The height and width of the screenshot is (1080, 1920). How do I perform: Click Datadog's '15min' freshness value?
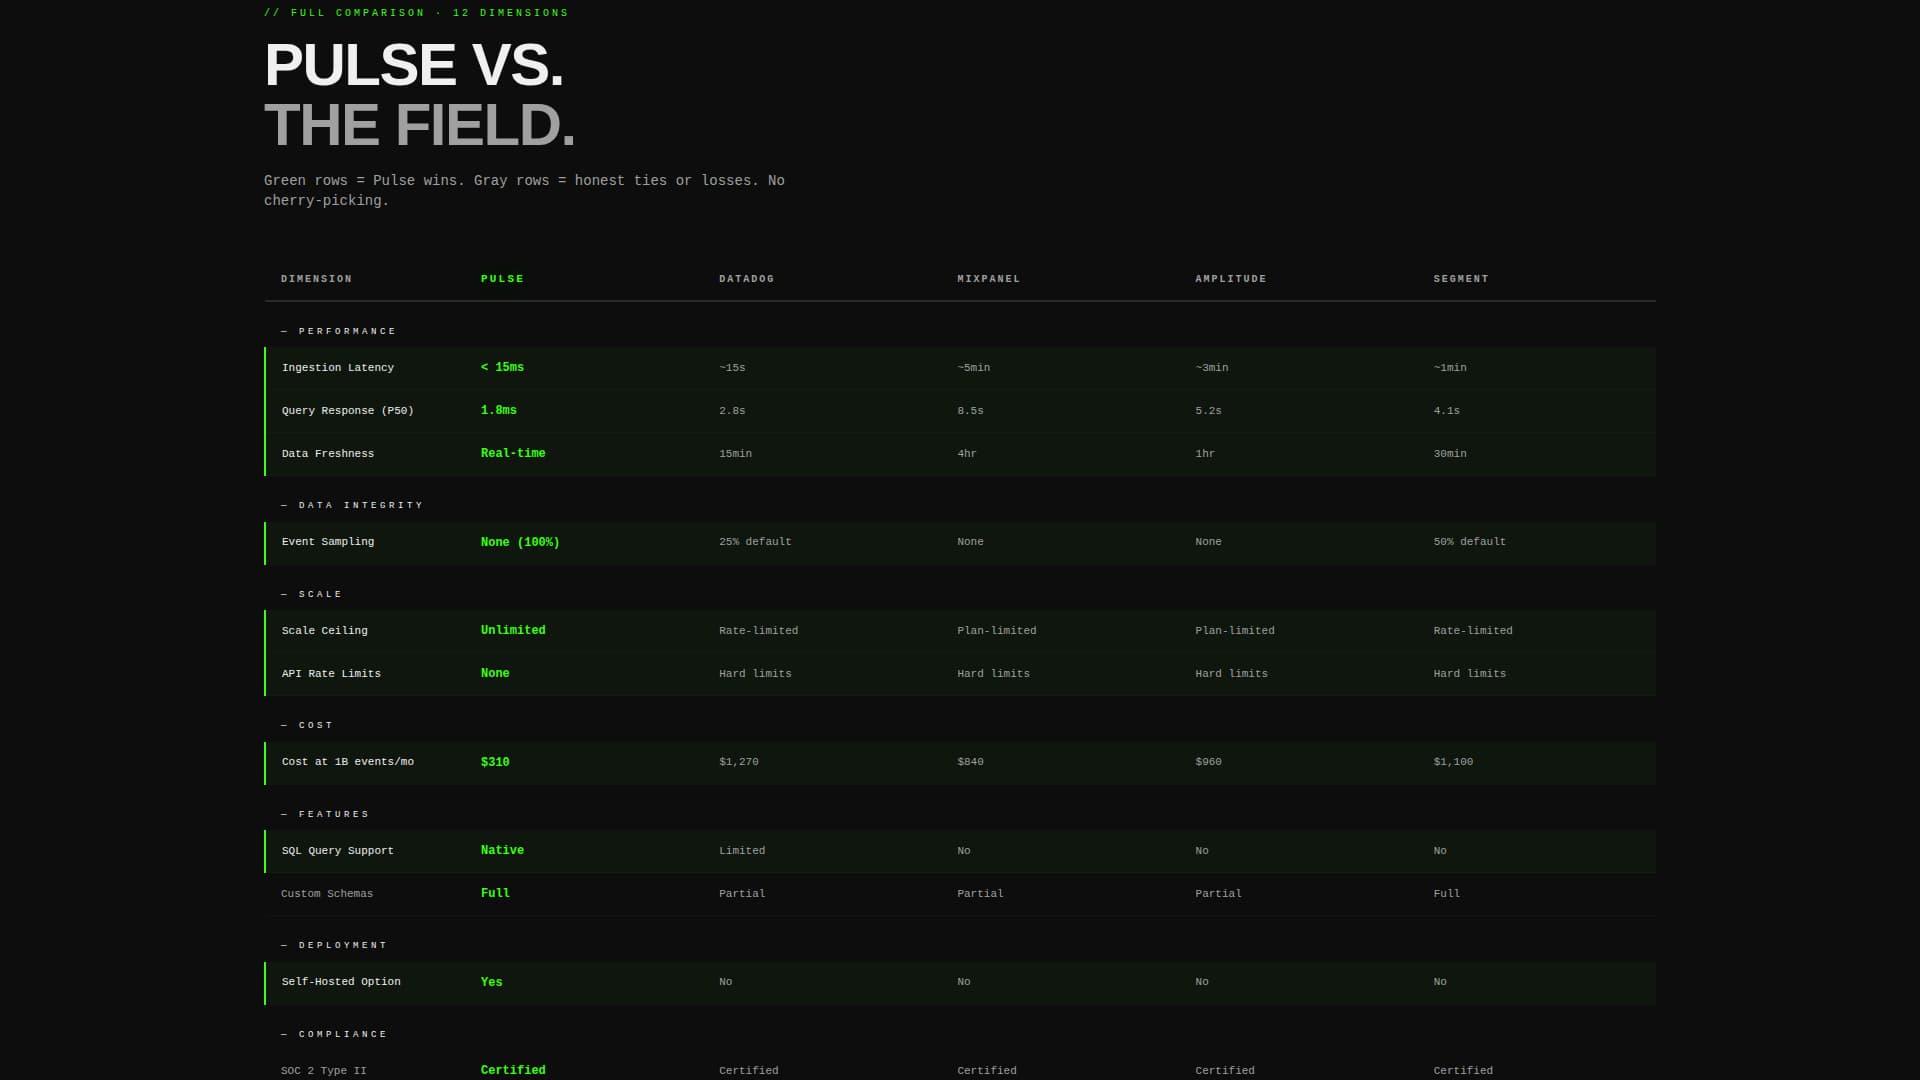pyautogui.click(x=735, y=454)
